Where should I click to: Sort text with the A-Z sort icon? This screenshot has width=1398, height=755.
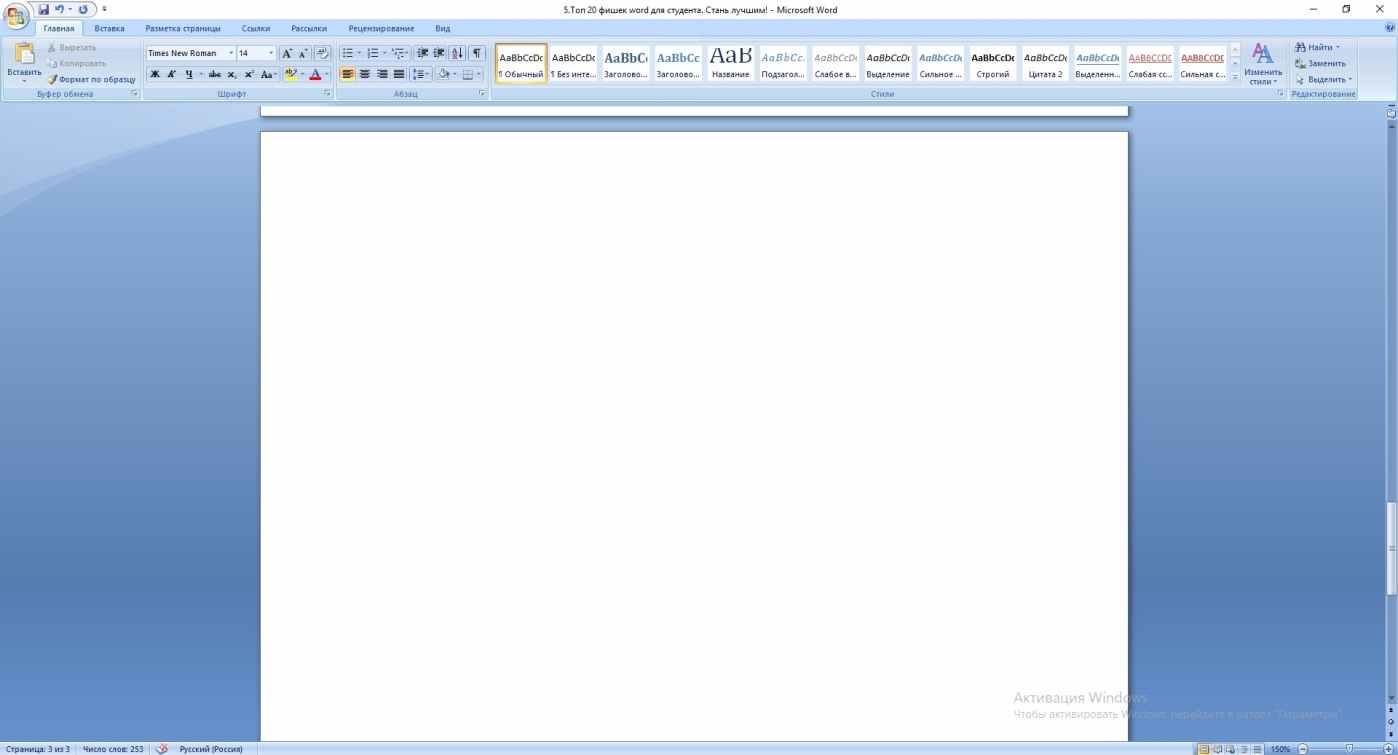[457, 53]
